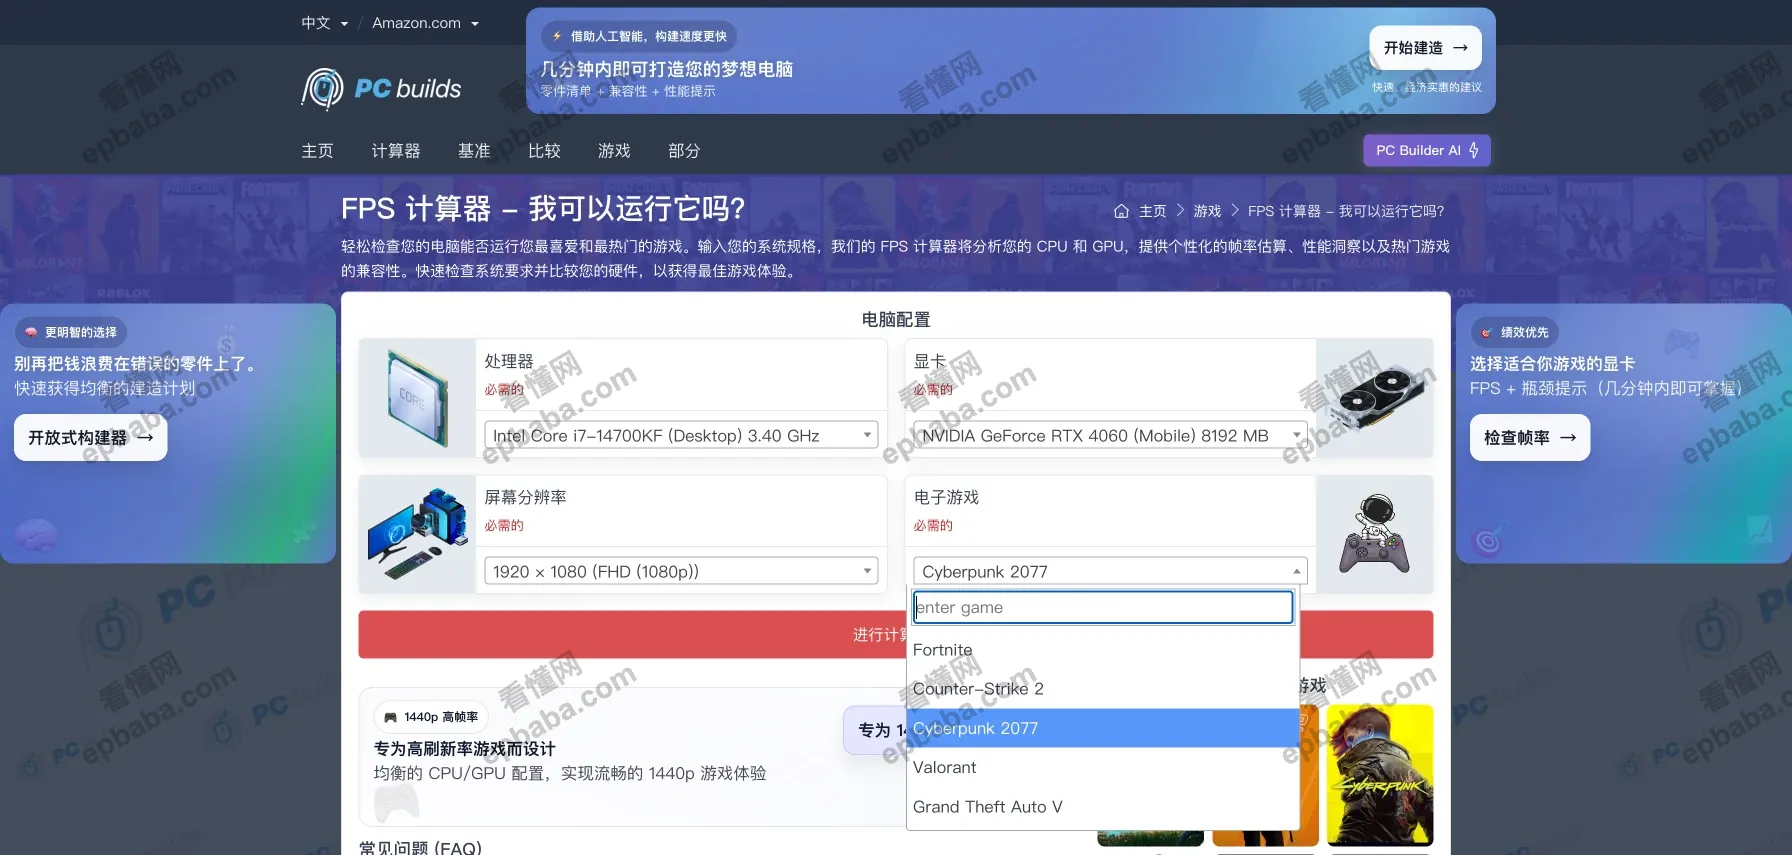Open the 计算器 menu item
Viewport: 1792px width, 855px height.
click(x=396, y=151)
